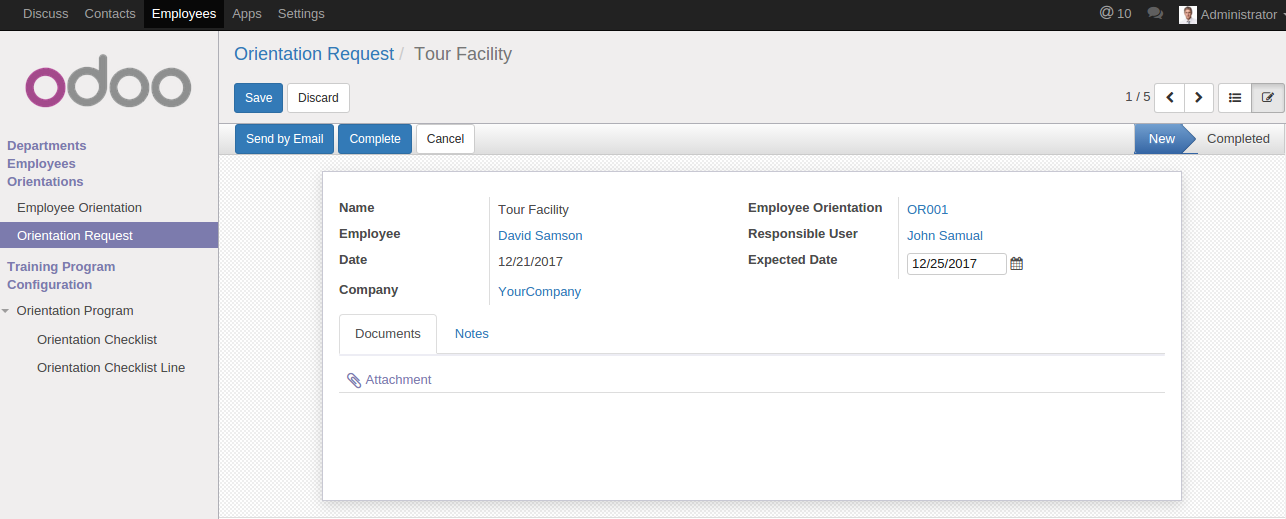Screen dimensions: 1286x519
Task: Switch to form view
Action: [x=1268, y=98]
